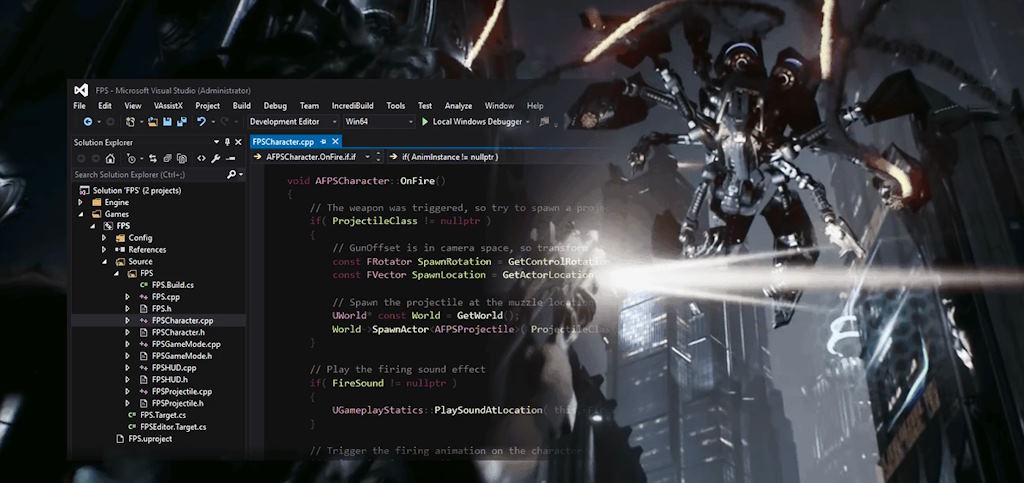Open the Debug menu
Image resolution: width=1024 pixels, height=483 pixels.
click(x=275, y=106)
